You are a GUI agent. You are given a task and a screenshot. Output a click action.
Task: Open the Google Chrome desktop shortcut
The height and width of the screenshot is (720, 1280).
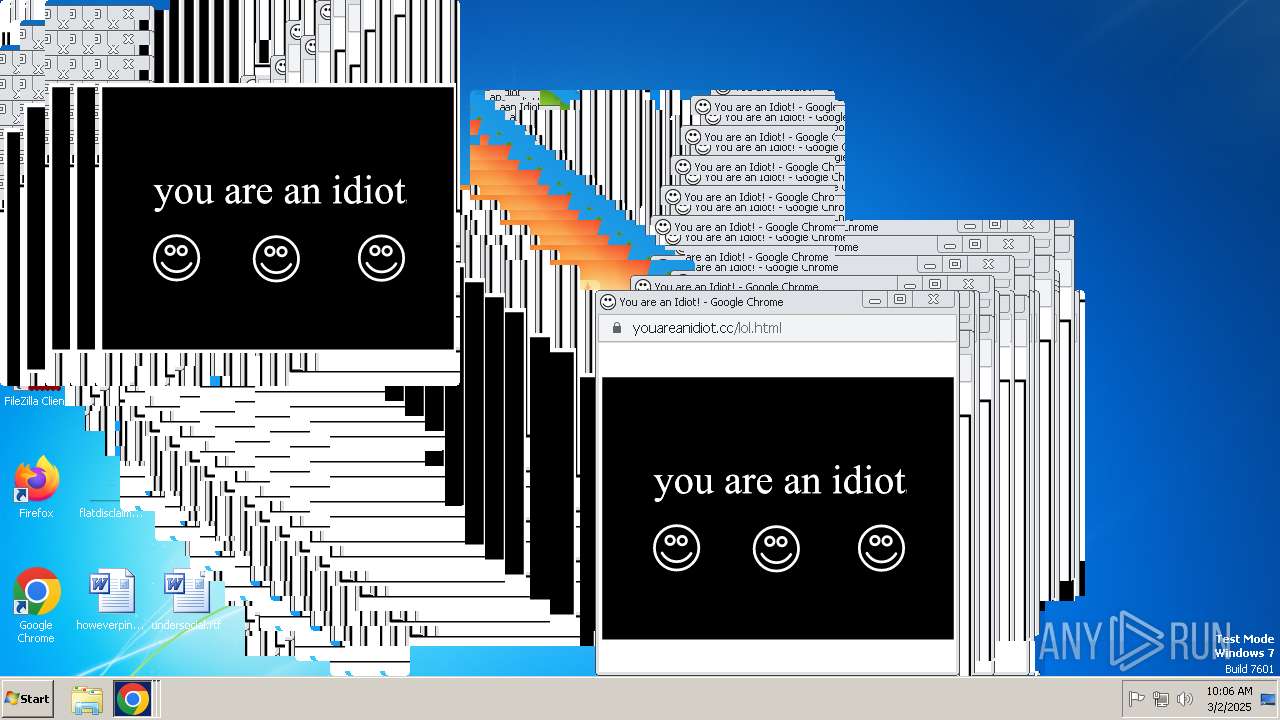[36, 606]
